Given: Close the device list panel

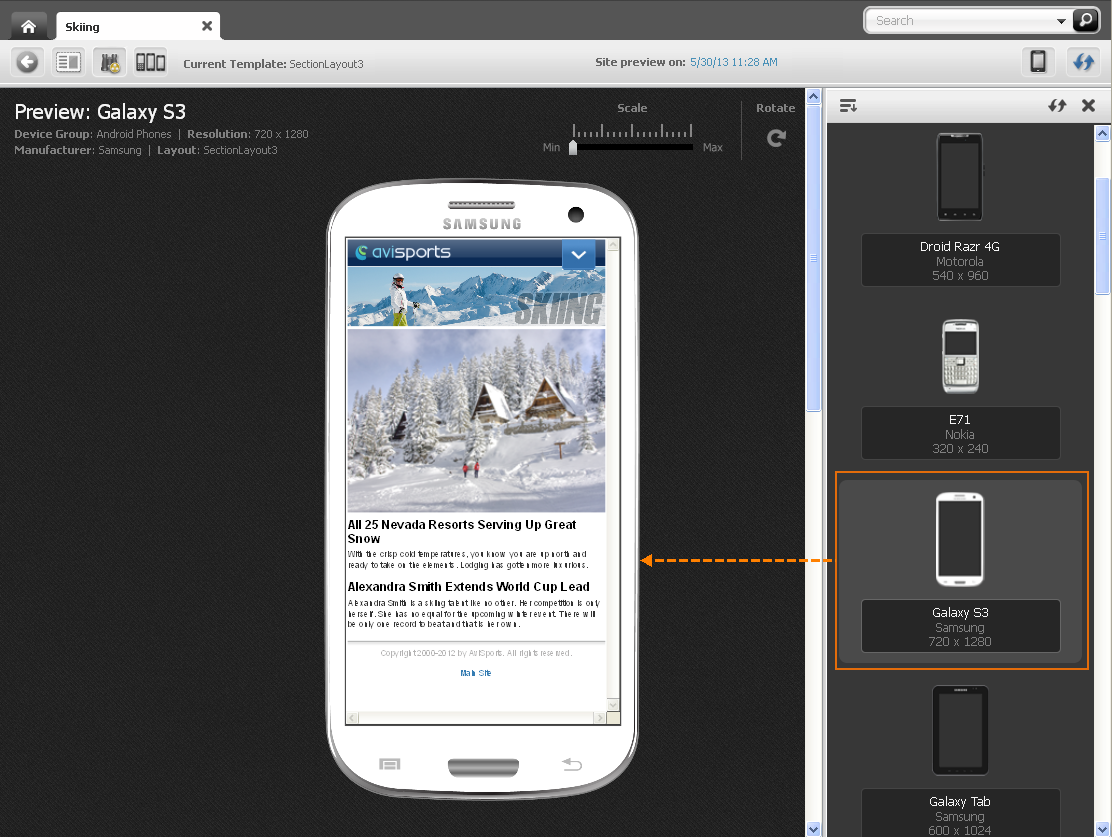Looking at the screenshot, I should [1088, 106].
